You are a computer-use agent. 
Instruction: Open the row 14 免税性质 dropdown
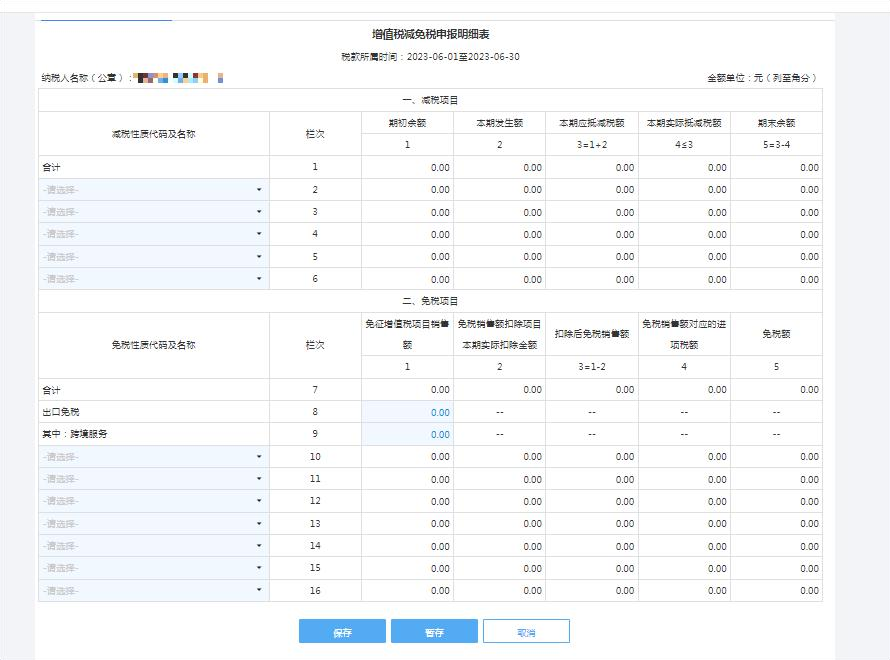(154, 546)
